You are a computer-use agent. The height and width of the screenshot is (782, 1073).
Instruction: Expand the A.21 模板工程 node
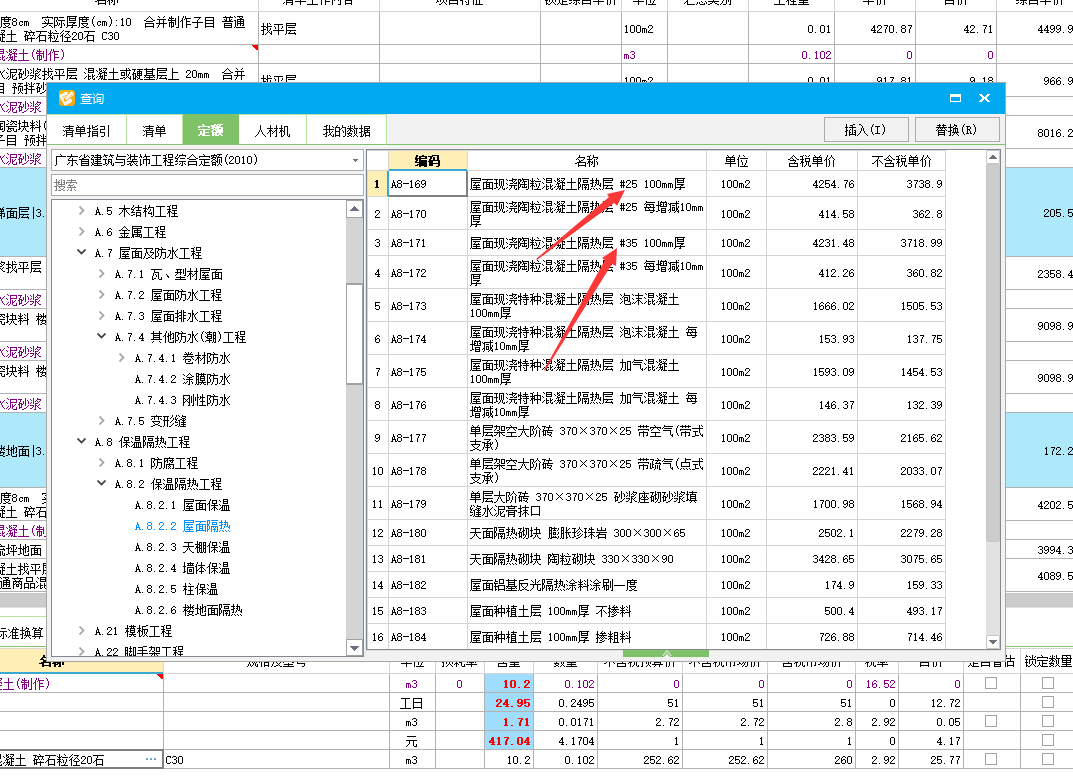coord(81,631)
